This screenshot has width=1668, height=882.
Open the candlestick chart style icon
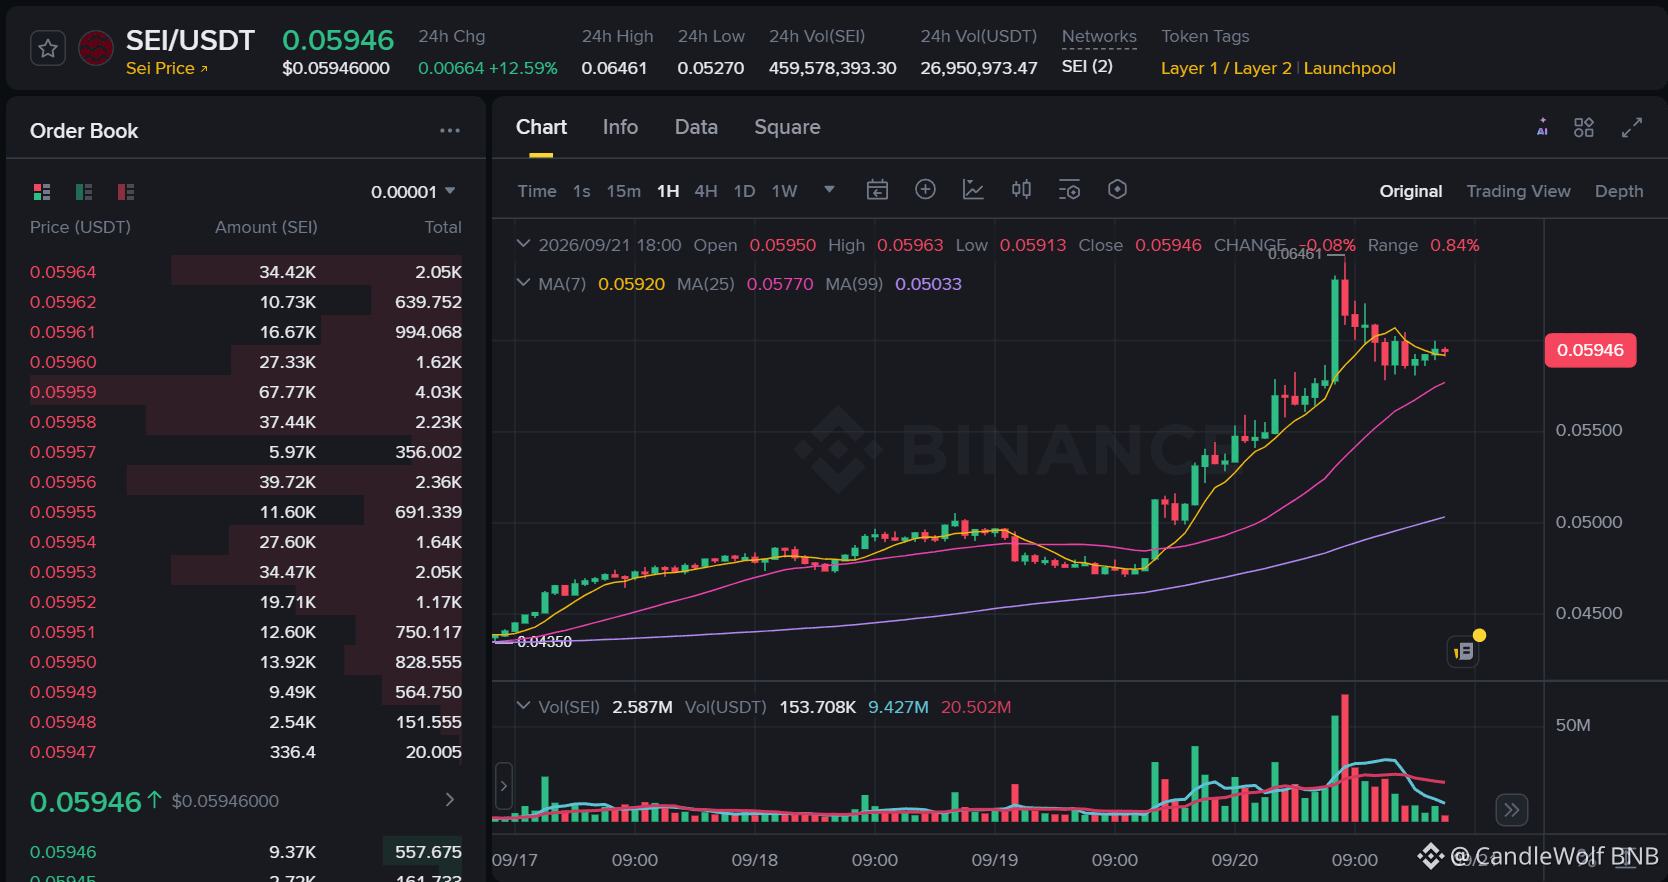click(1021, 190)
